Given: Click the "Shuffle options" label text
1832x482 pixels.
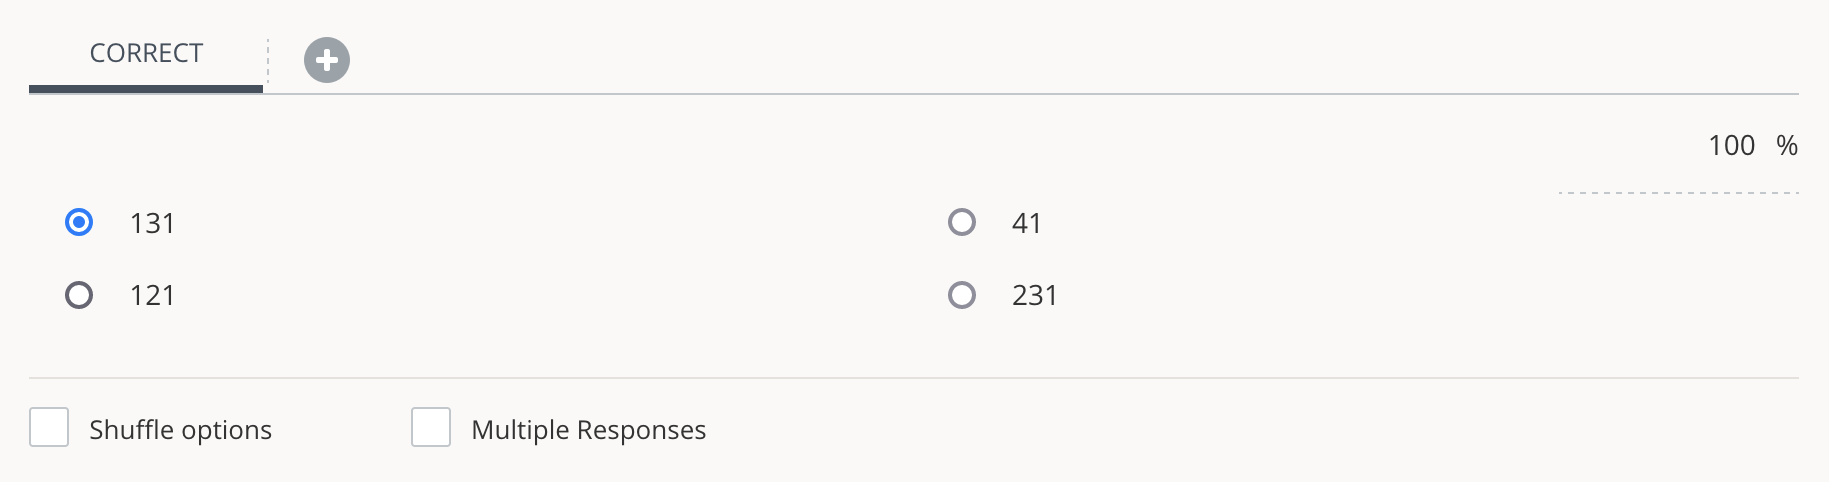Looking at the screenshot, I should [181, 430].
